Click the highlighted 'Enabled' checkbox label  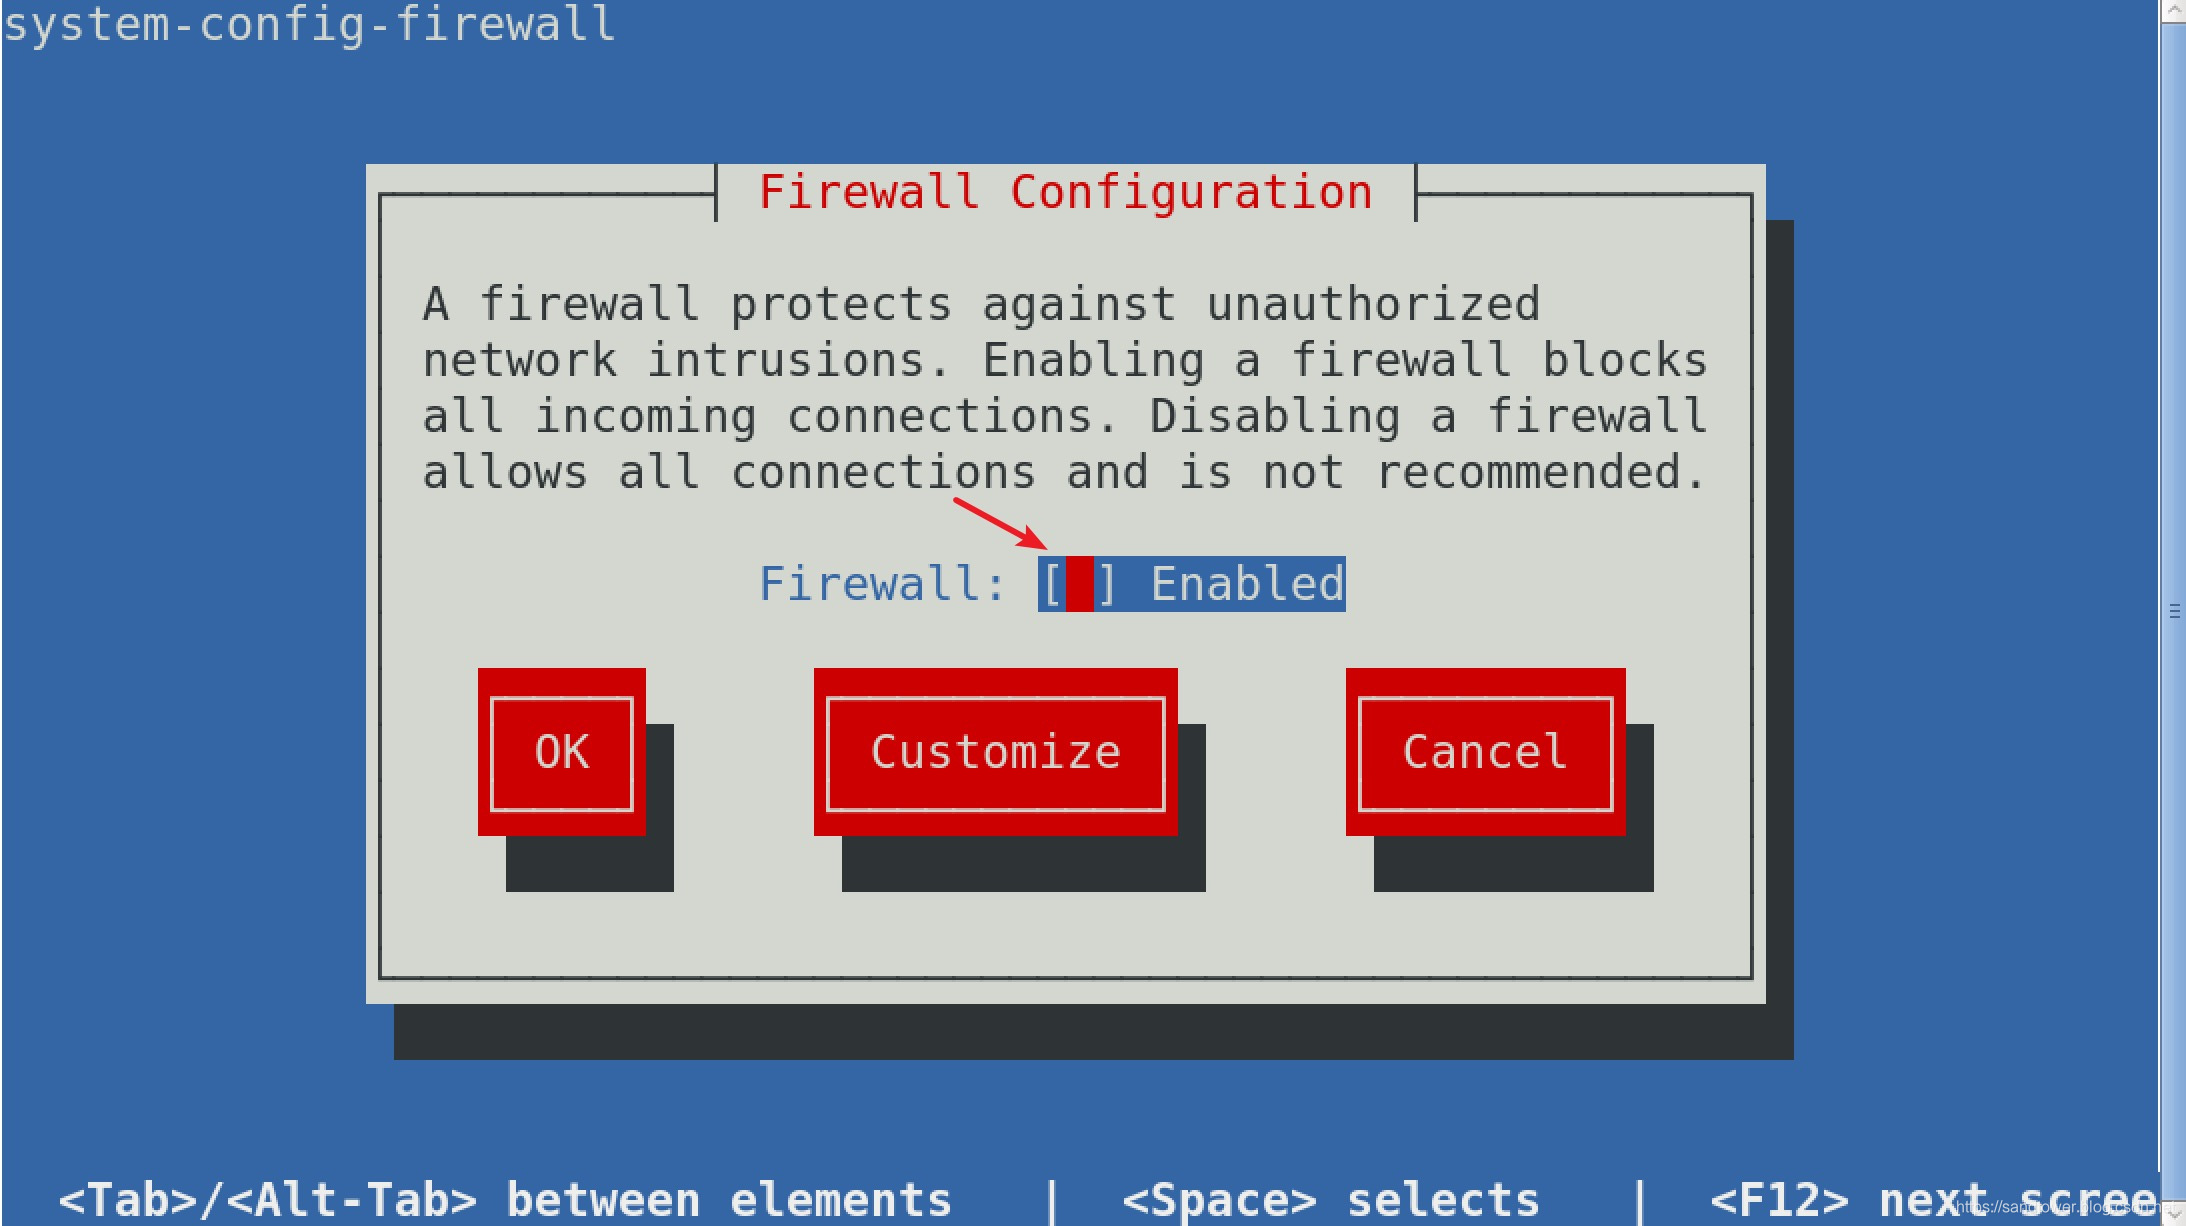click(1247, 584)
